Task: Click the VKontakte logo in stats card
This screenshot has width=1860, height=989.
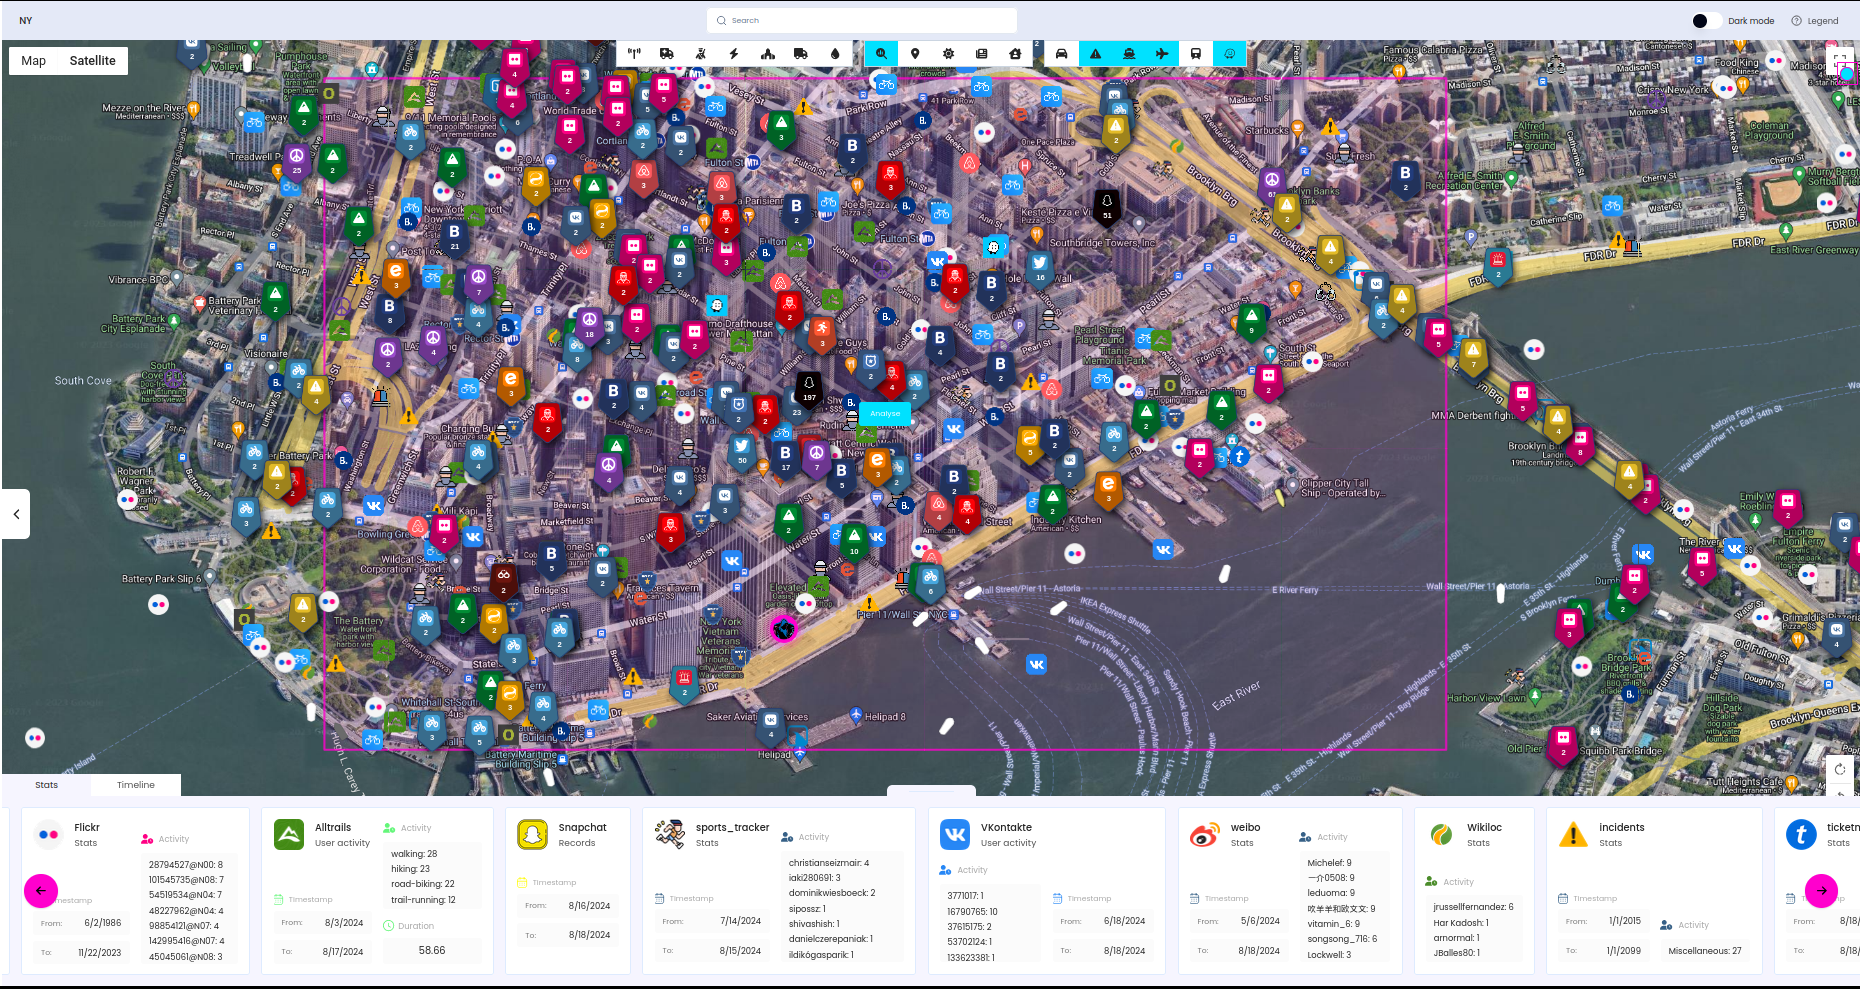Action: (x=955, y=834)
